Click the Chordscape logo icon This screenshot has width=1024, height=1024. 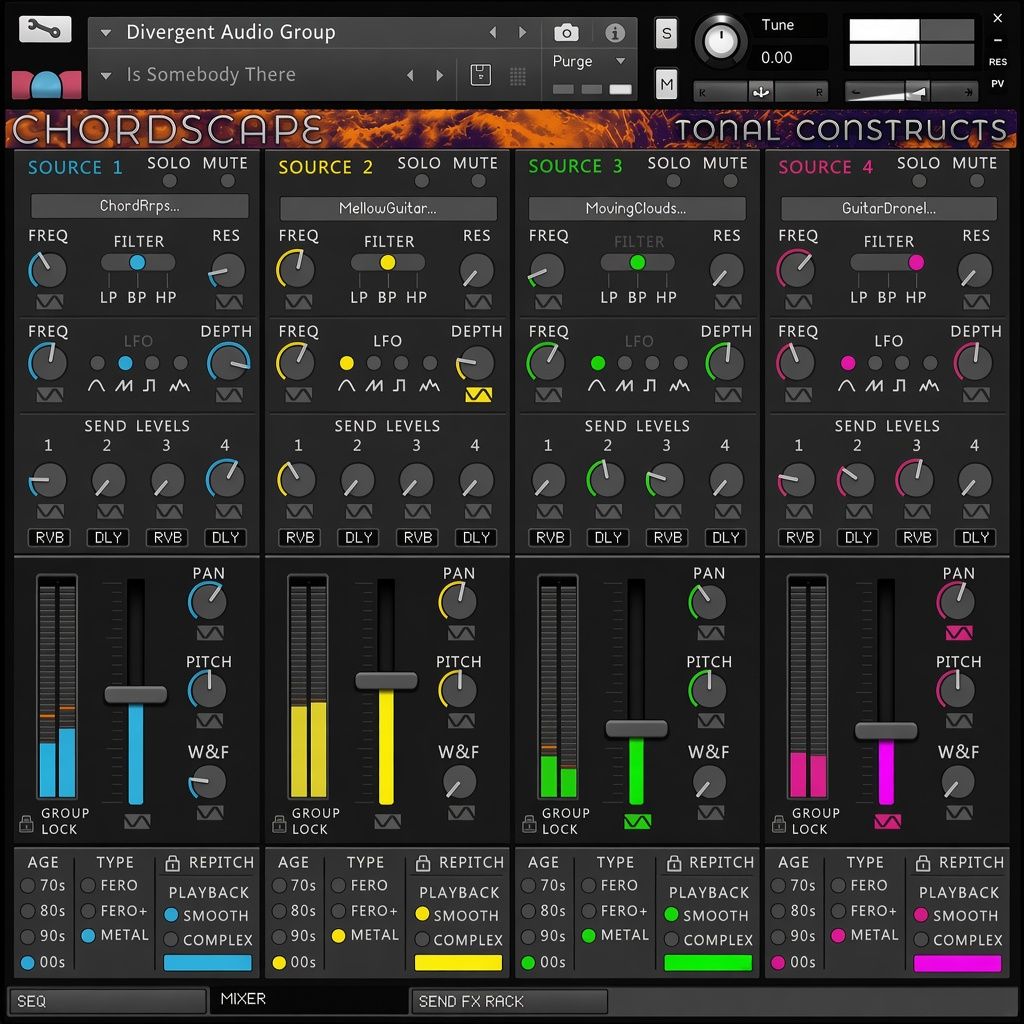click(x=46, y=84)
